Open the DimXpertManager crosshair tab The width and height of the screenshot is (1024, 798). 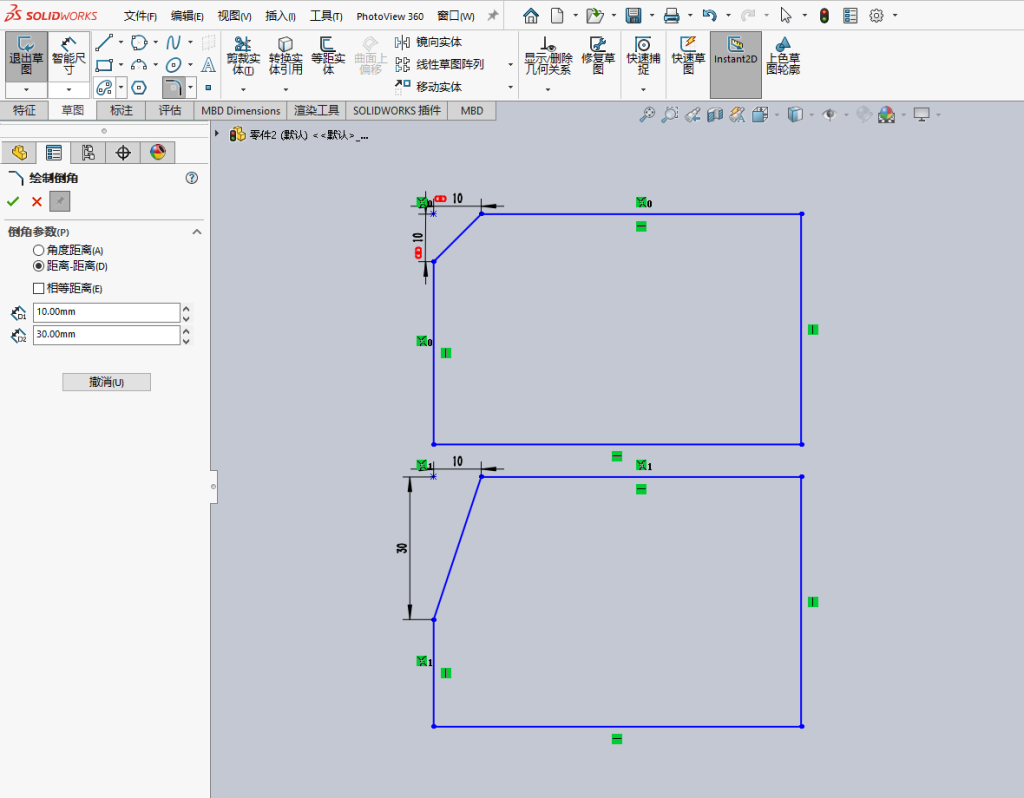pyautogui.click(x=123, y=153)
